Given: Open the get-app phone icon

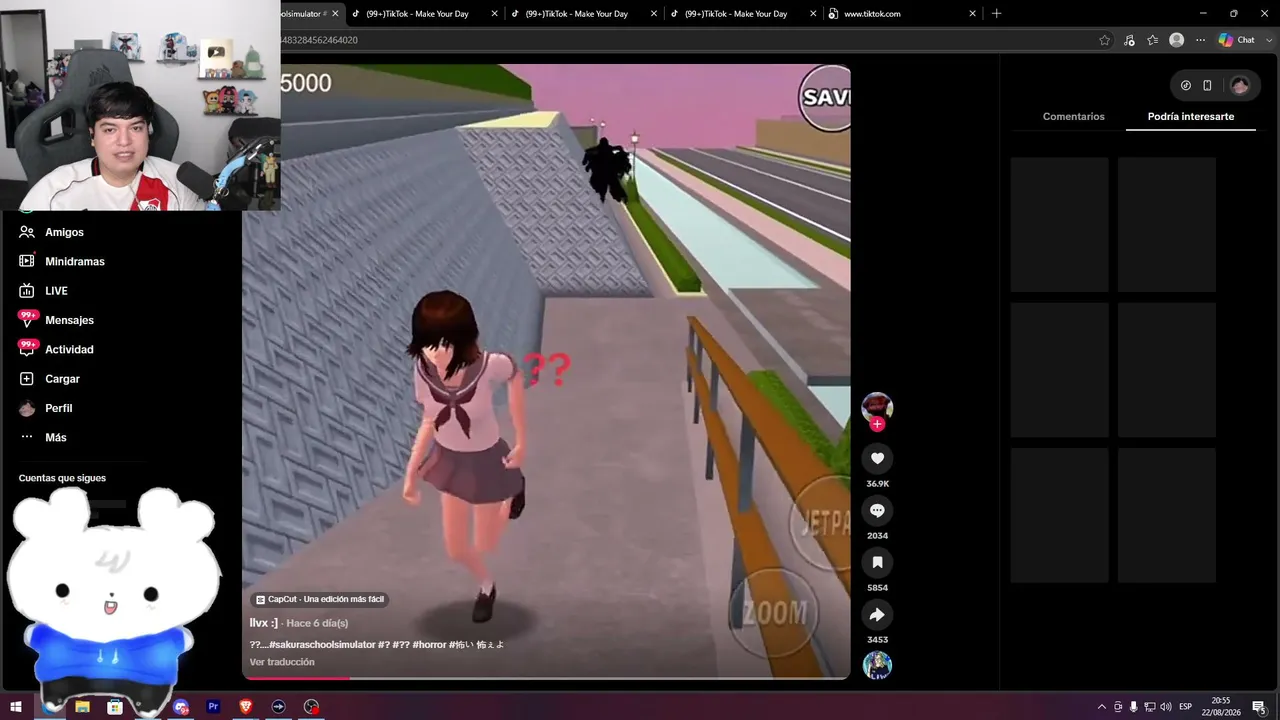Looking at the screenshot, I should coord(1207,85).
